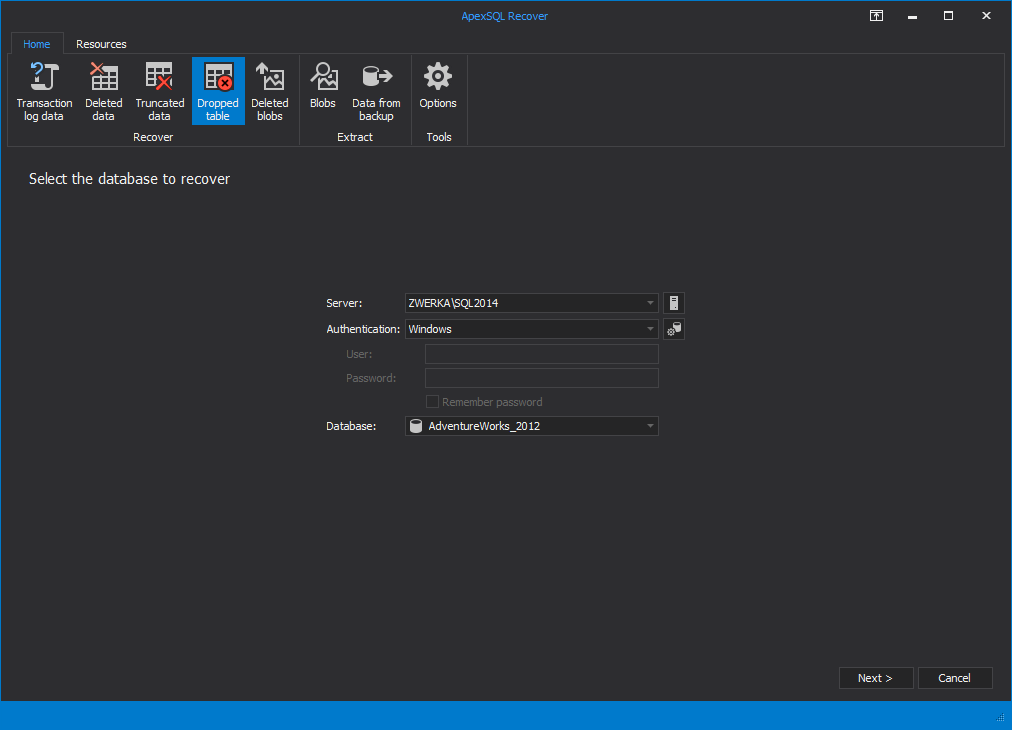This screenshot has height=730, width=1012.
Task: Select the Home ribbon tab
Action: pos(37,44)
